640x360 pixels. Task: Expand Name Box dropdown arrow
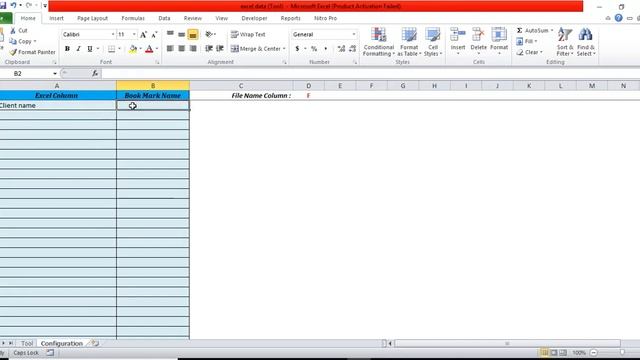55,73
